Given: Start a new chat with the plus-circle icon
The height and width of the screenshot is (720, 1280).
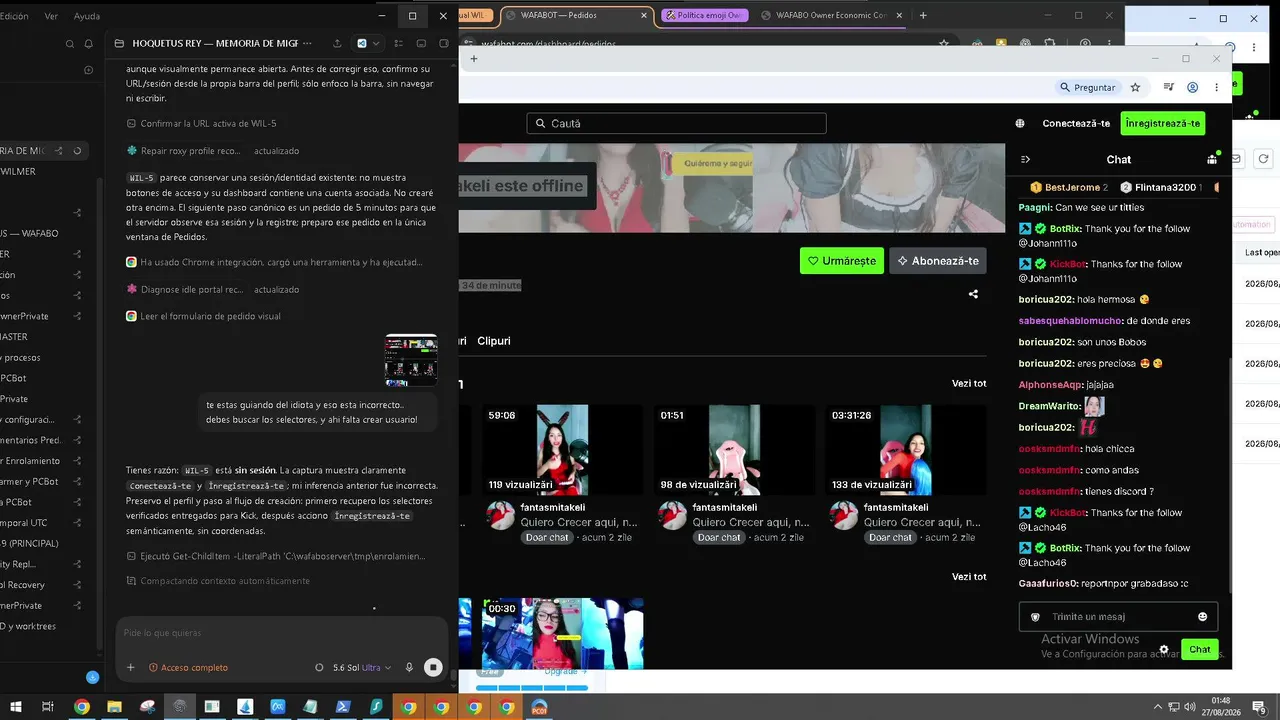Looking at the screenshot, I should [89, 70].
